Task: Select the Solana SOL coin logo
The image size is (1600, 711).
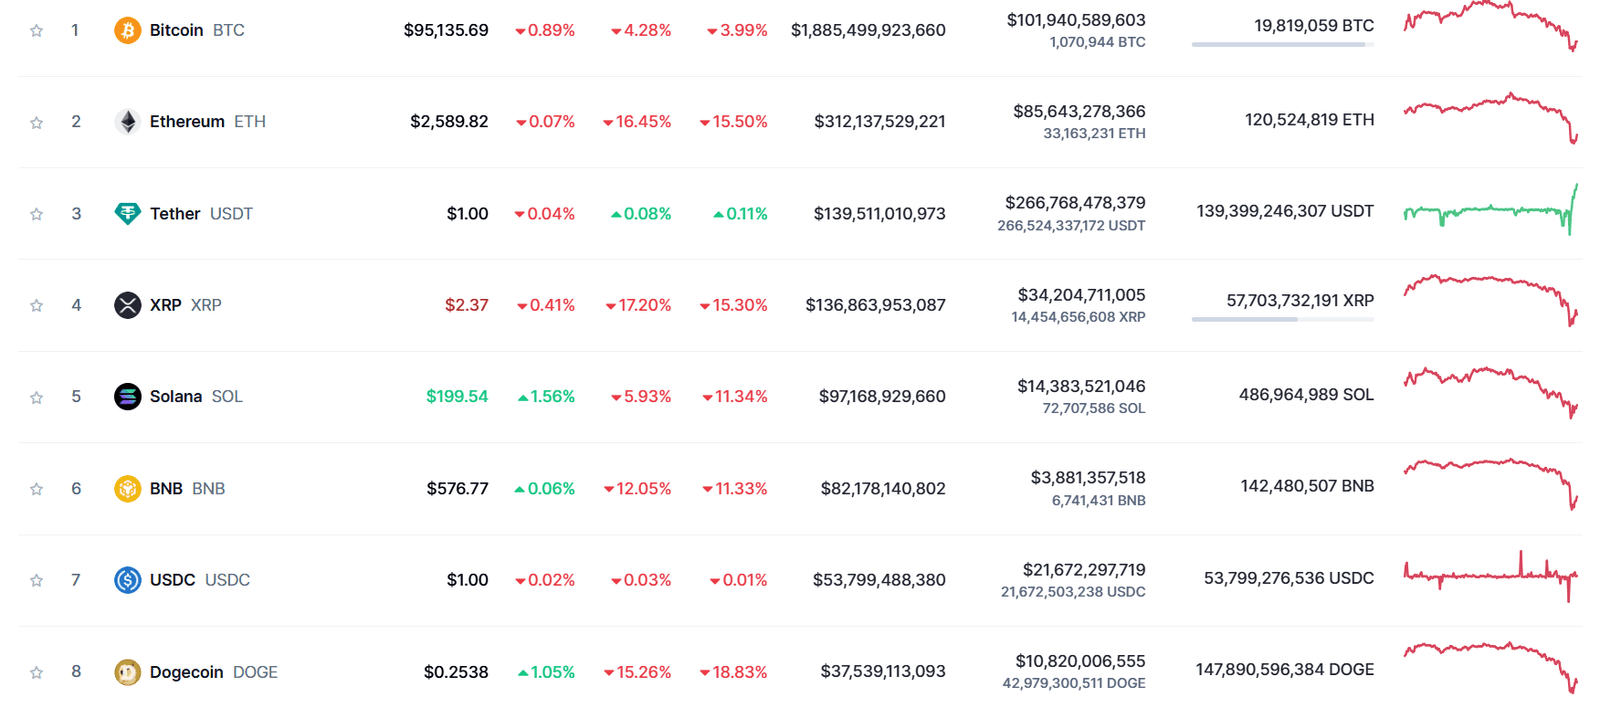Action: [128, 396]
